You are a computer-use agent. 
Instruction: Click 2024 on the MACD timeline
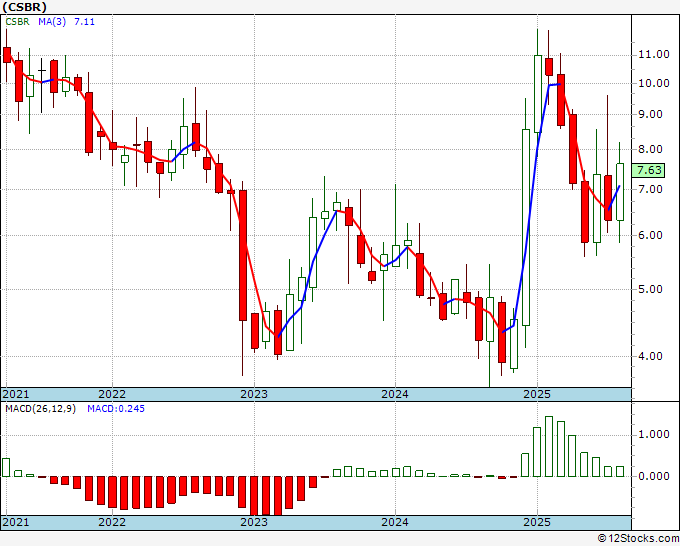(x=395, y=522)
